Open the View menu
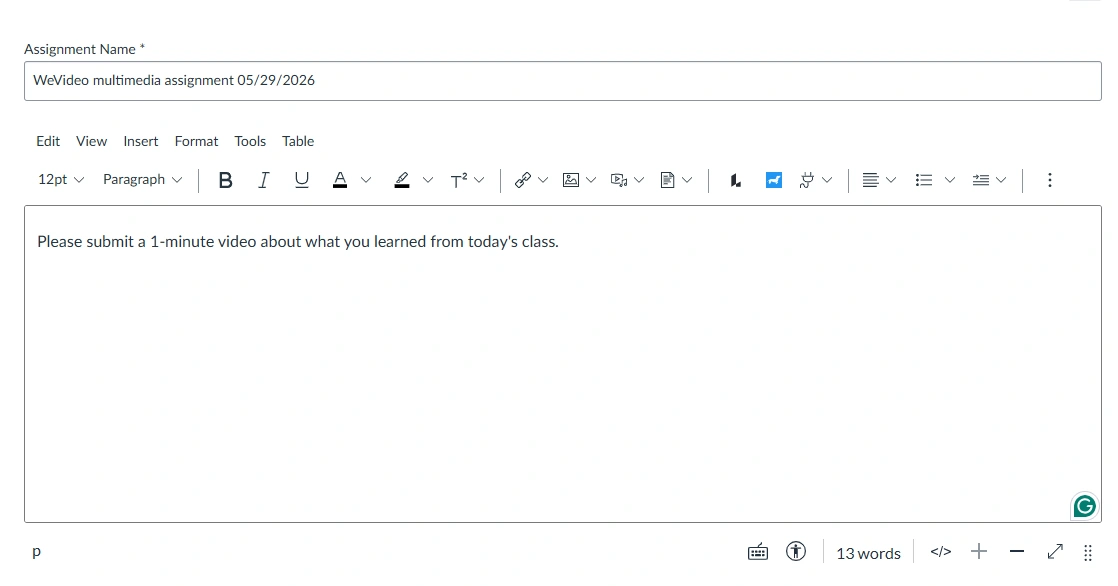 [91, 141]
